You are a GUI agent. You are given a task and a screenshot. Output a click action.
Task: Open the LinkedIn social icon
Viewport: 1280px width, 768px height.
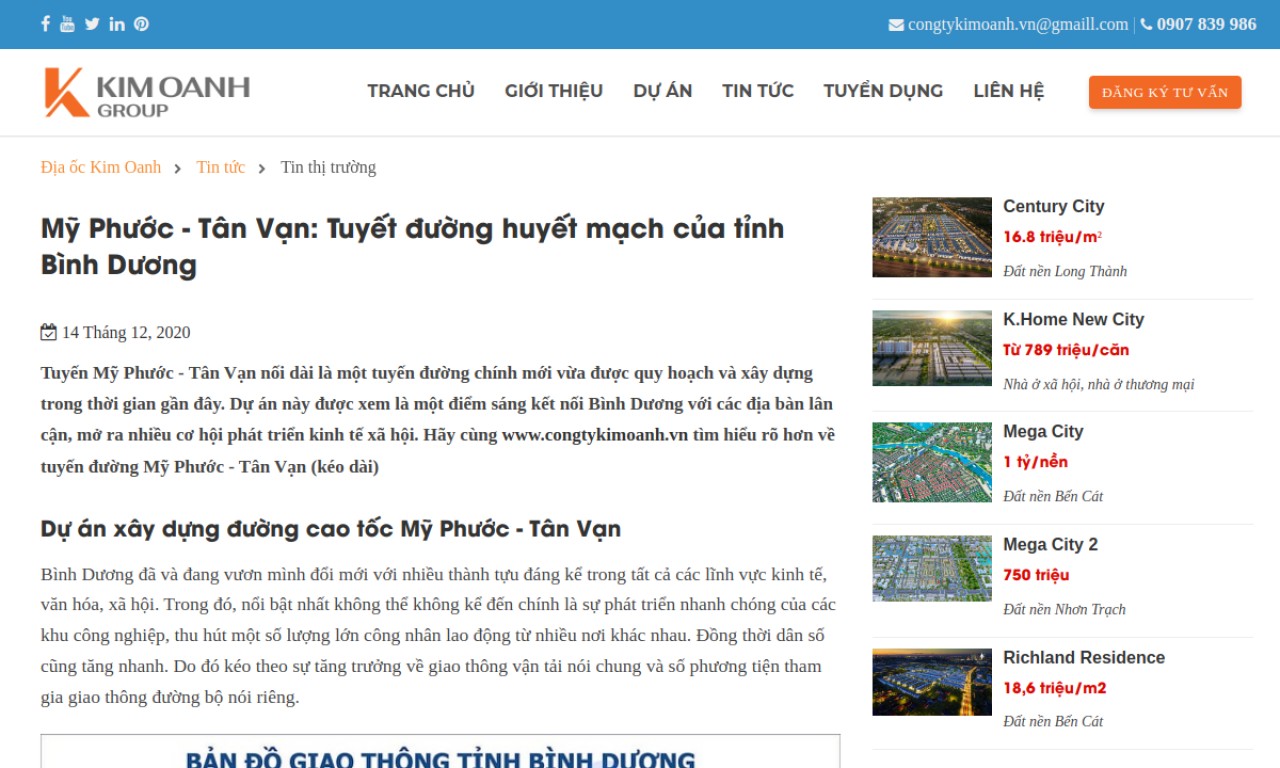[x=117, y=24]
